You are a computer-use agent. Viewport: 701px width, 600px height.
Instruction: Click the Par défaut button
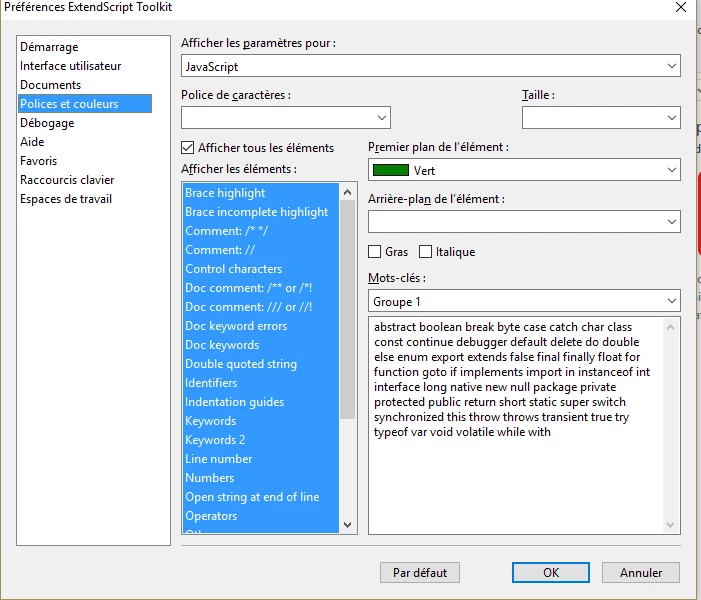[420, 573]
